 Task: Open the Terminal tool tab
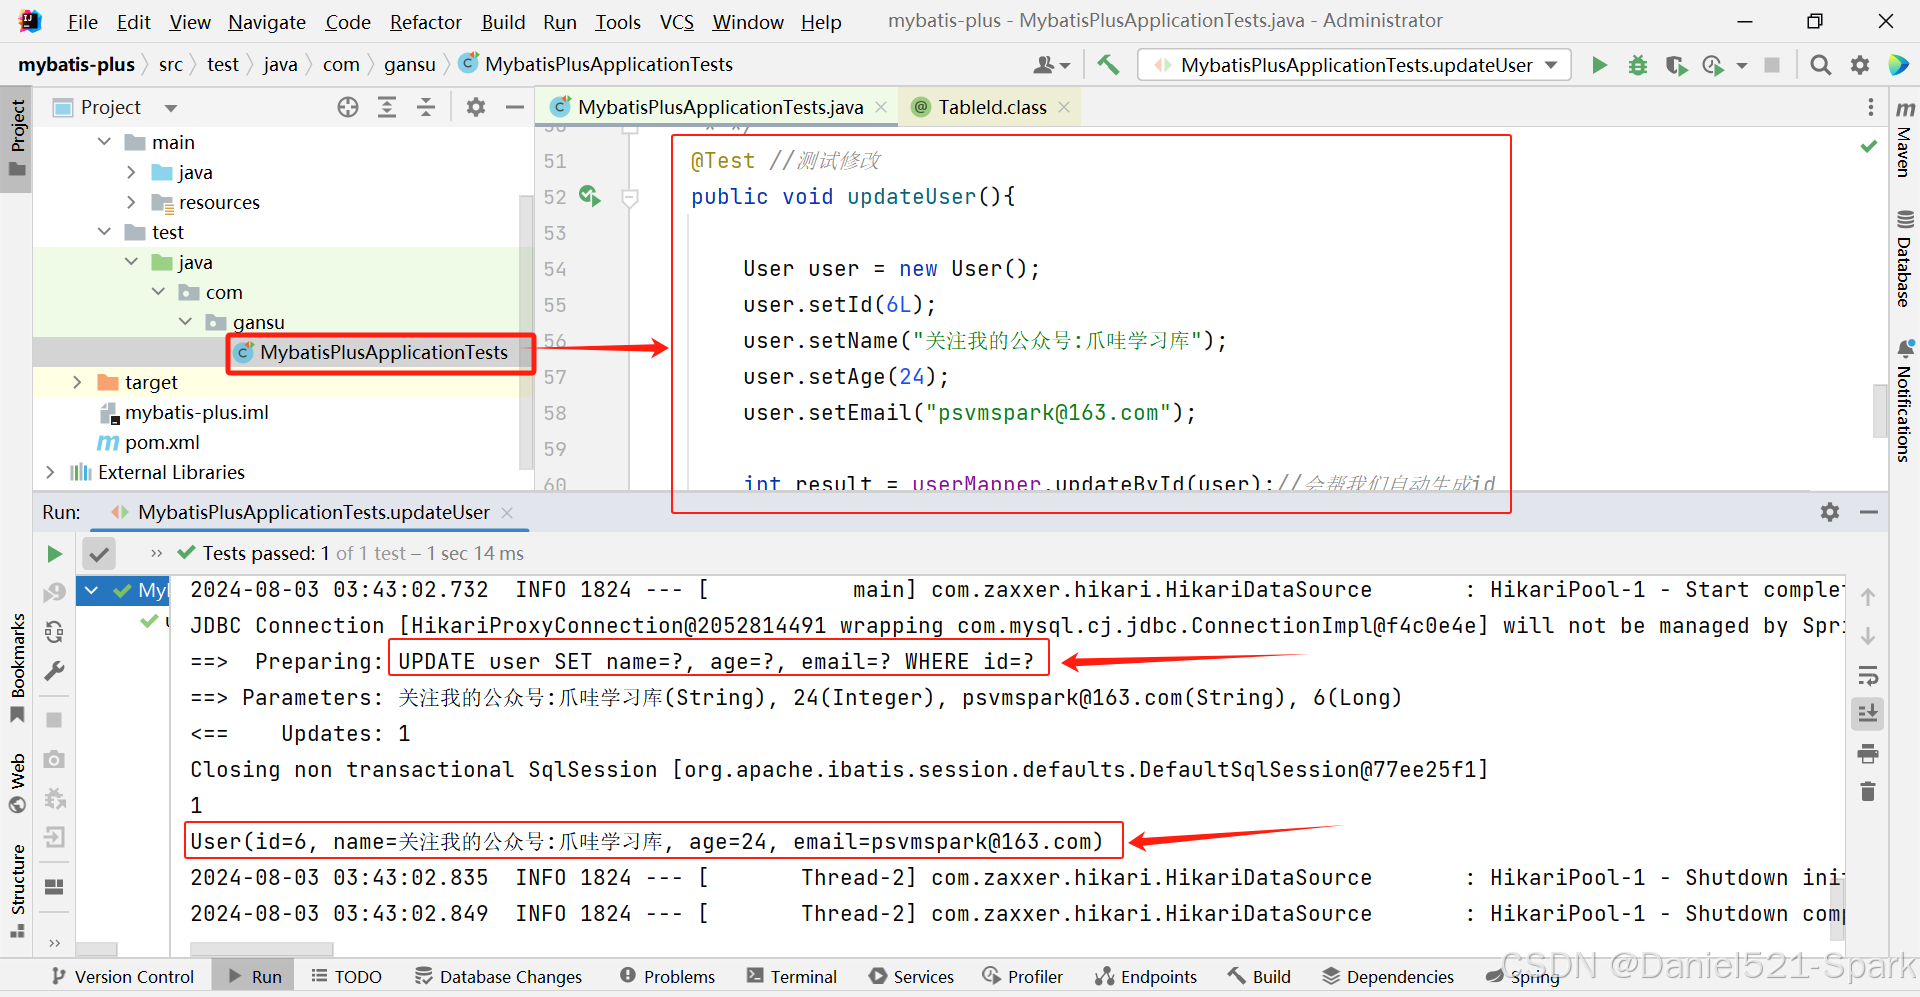click(x=792, y=976)
